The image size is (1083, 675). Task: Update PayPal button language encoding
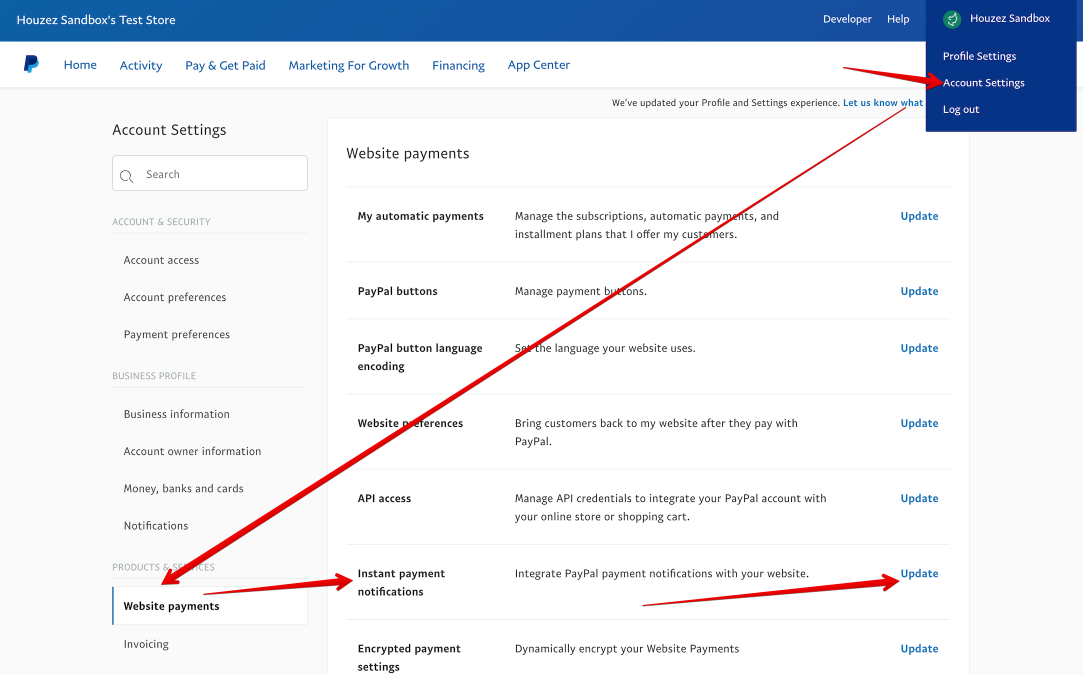click(x=919, y=348)
